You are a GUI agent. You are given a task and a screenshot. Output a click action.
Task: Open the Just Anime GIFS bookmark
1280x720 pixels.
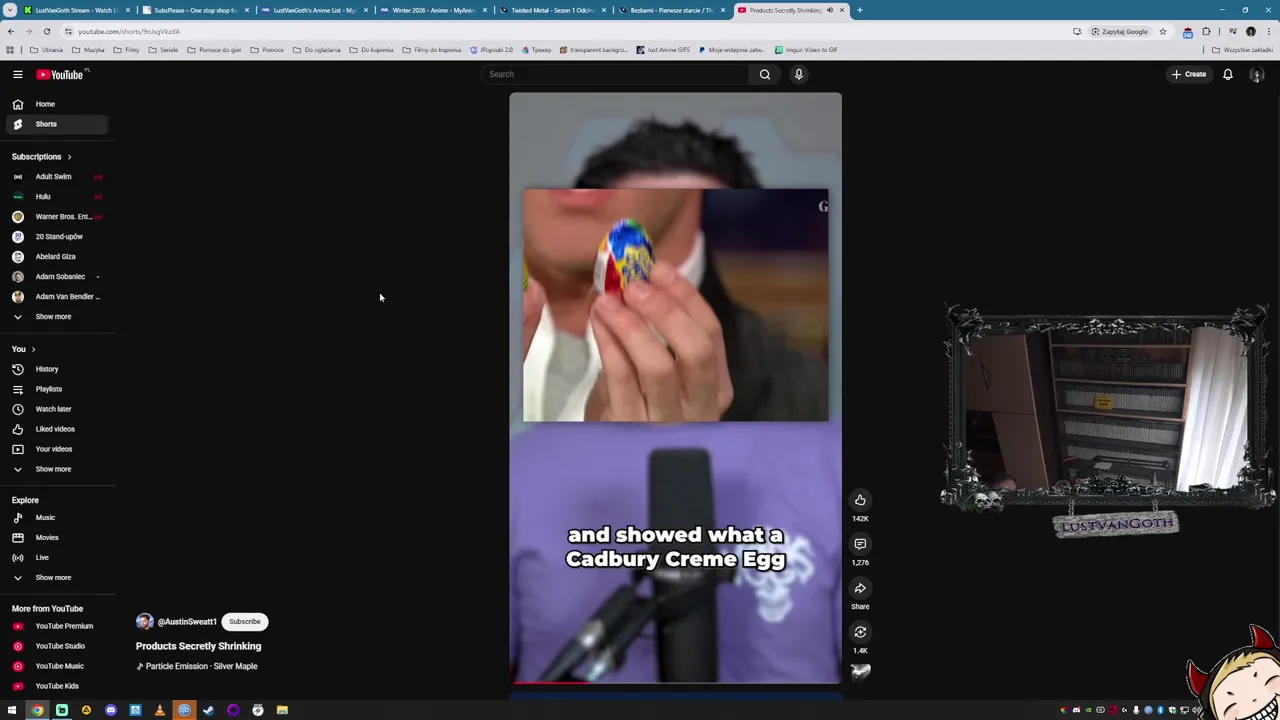pyautogui.click(x=662, y=50)
